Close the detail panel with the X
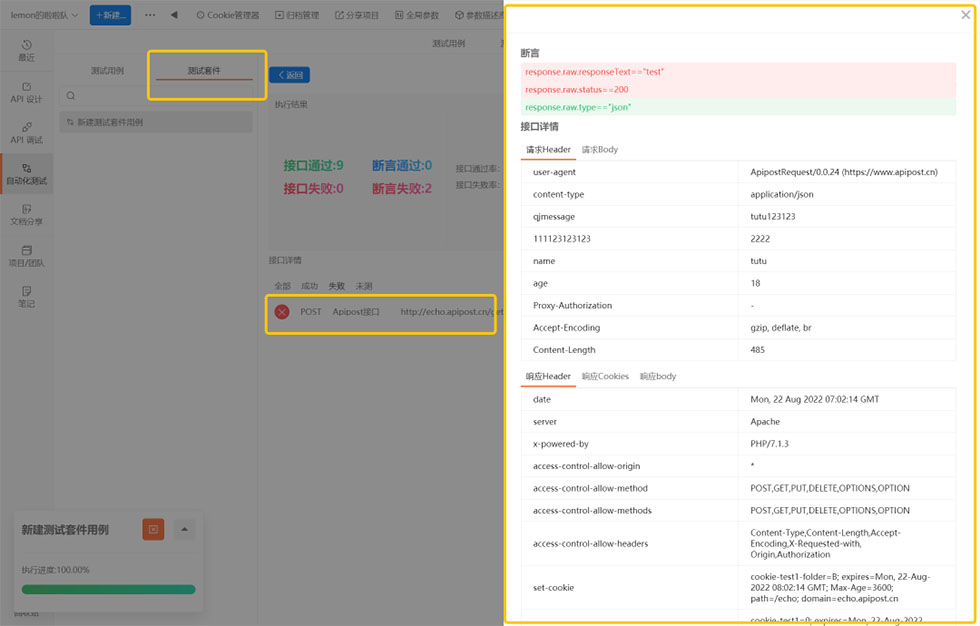980x626 pixels. pyautogui.click(x=966, y=15)
